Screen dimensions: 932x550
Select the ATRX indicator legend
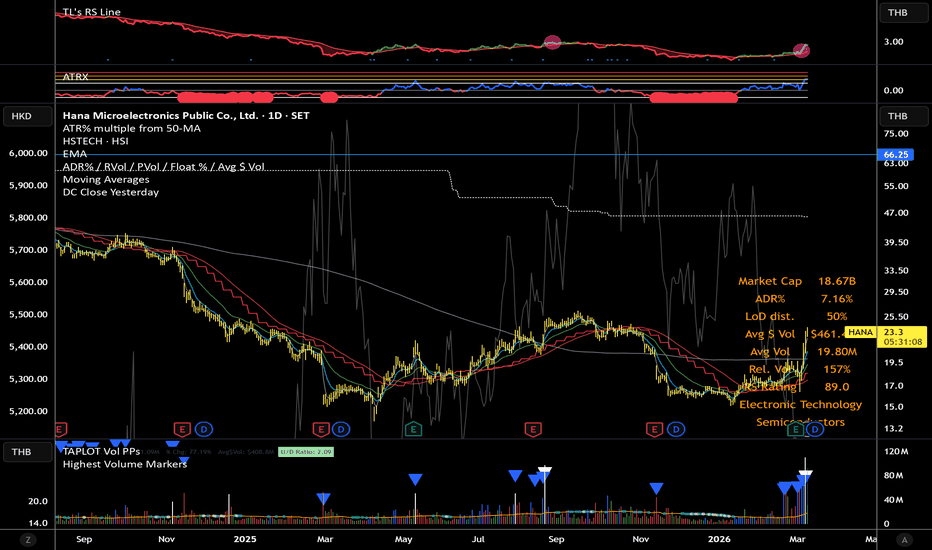click(75, 77)
